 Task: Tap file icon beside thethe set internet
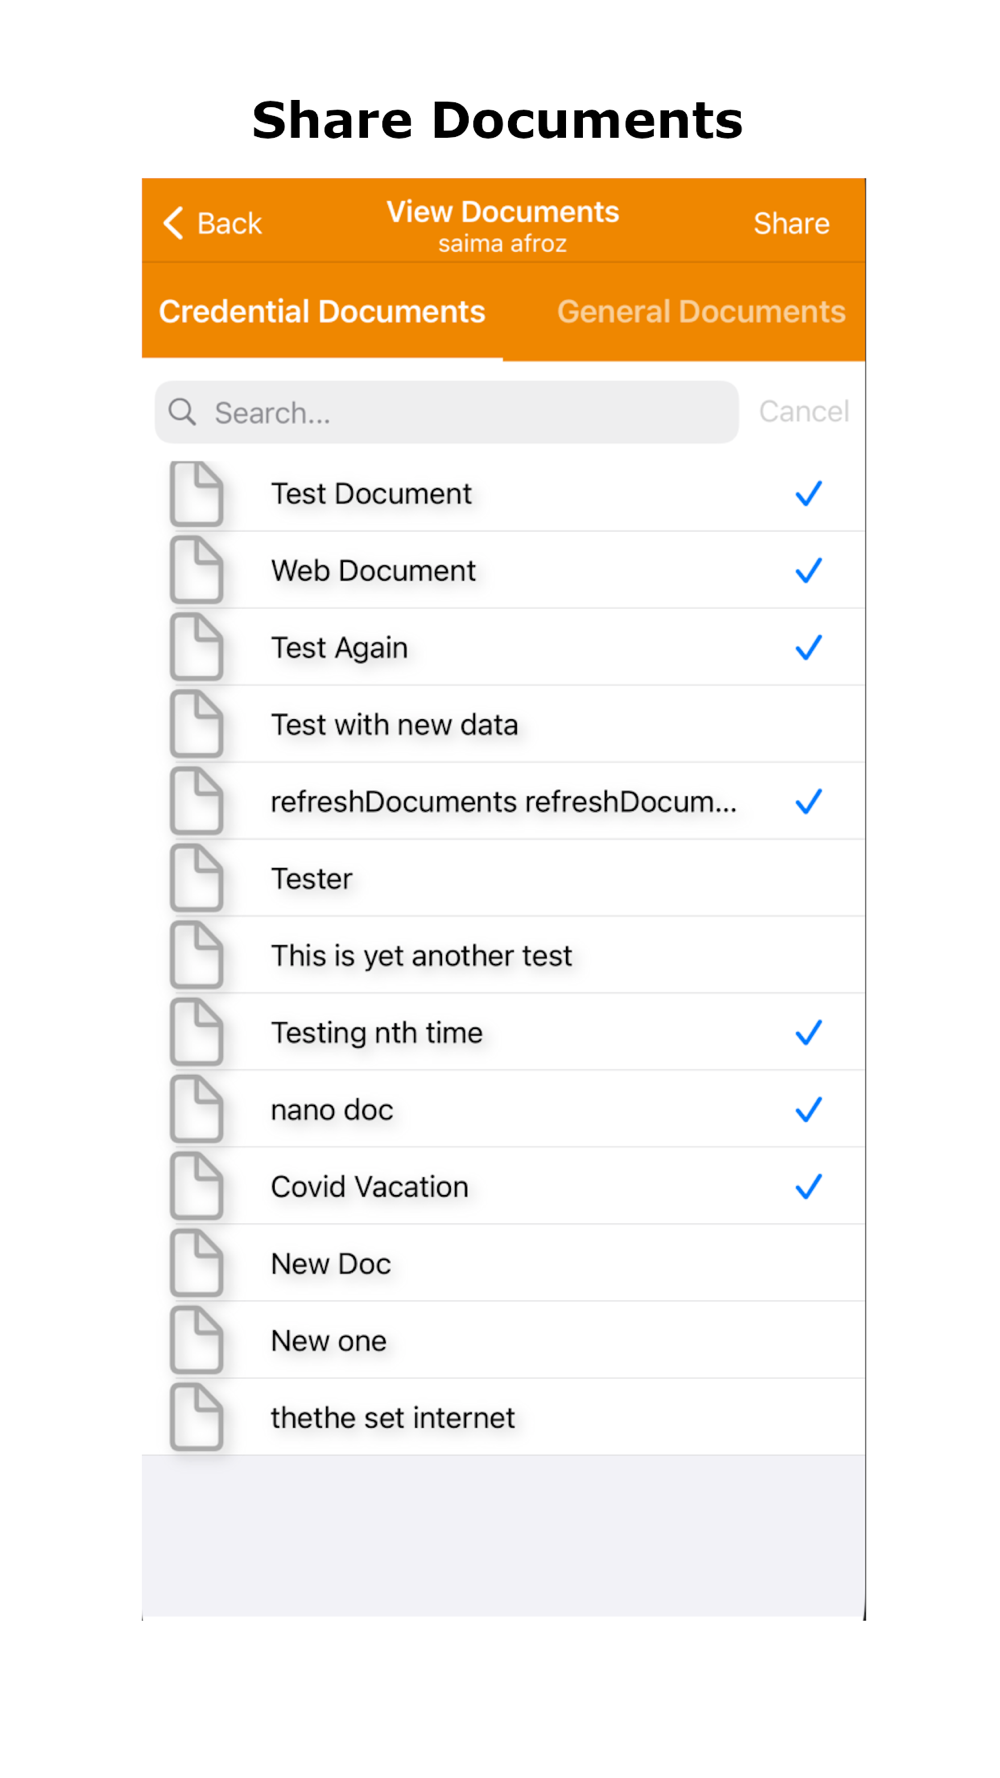pyautogui.click(x=196, y=1418)
